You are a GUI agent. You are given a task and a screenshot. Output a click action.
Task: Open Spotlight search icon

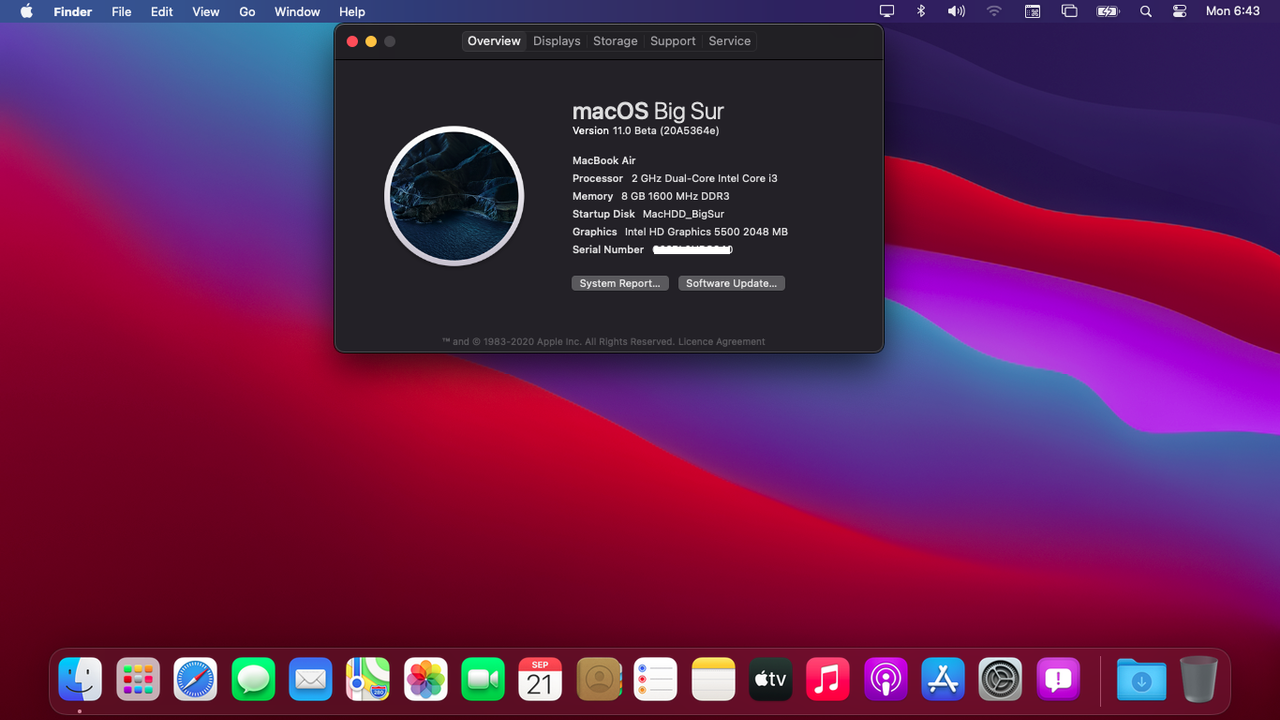1146,11
